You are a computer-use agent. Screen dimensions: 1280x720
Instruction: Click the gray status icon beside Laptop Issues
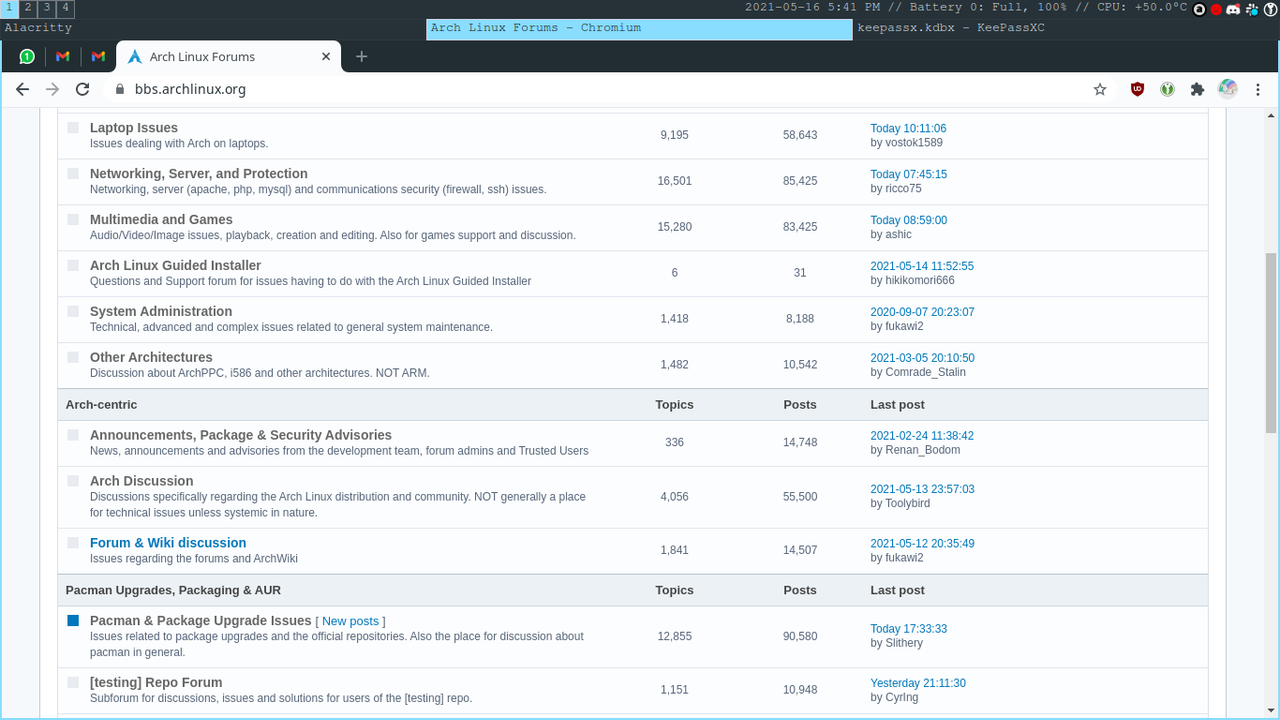[x=73, y=128]
